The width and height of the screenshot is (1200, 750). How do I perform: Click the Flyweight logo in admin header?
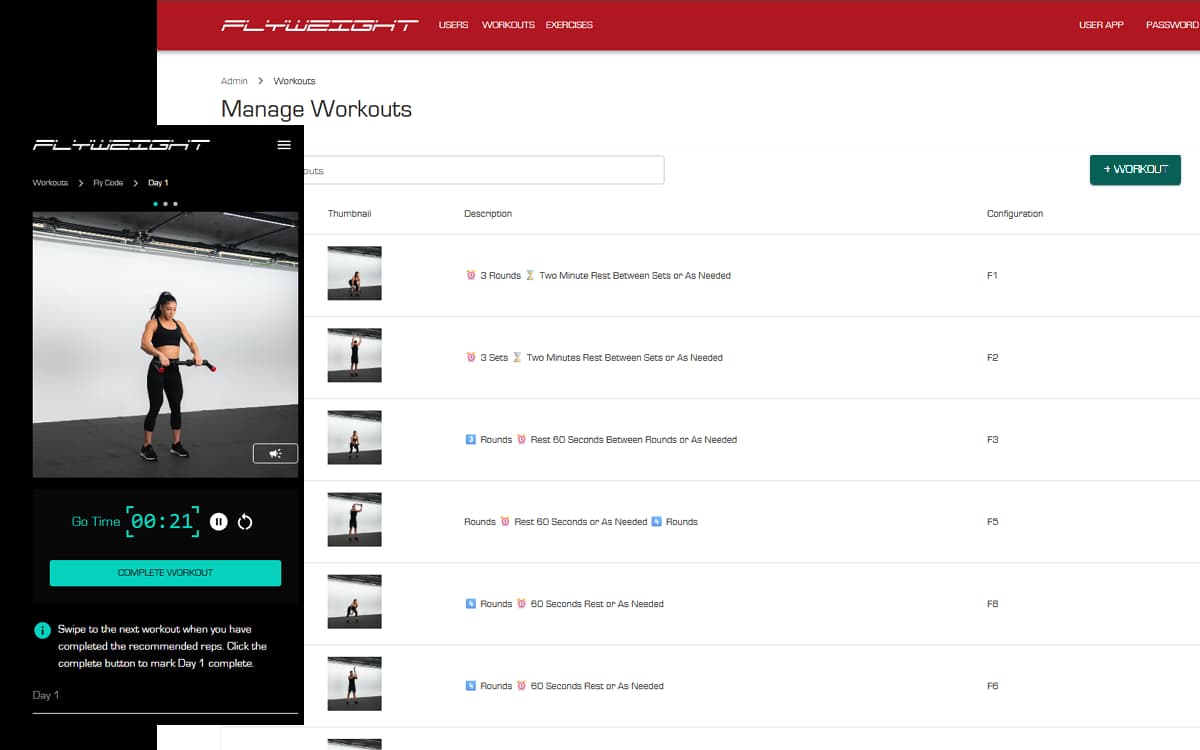tap(319, 25)
